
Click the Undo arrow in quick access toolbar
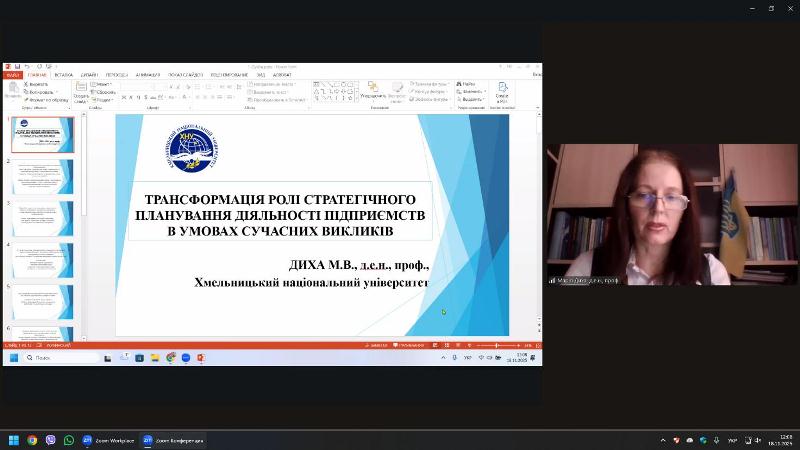click(28, 67)
